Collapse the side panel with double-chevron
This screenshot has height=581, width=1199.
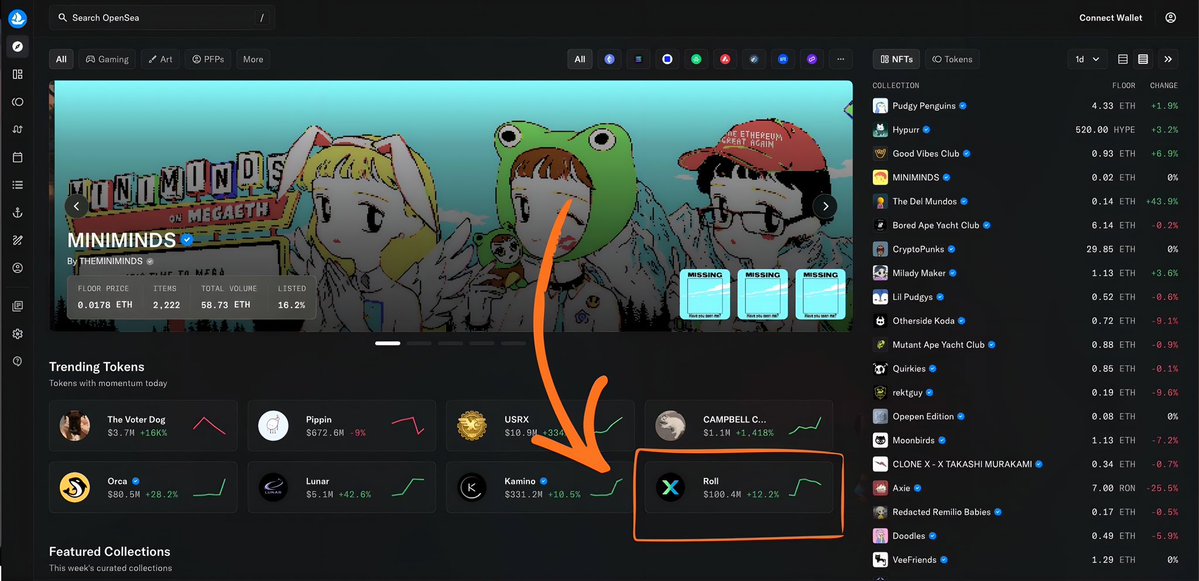[x=1168, y=59]
